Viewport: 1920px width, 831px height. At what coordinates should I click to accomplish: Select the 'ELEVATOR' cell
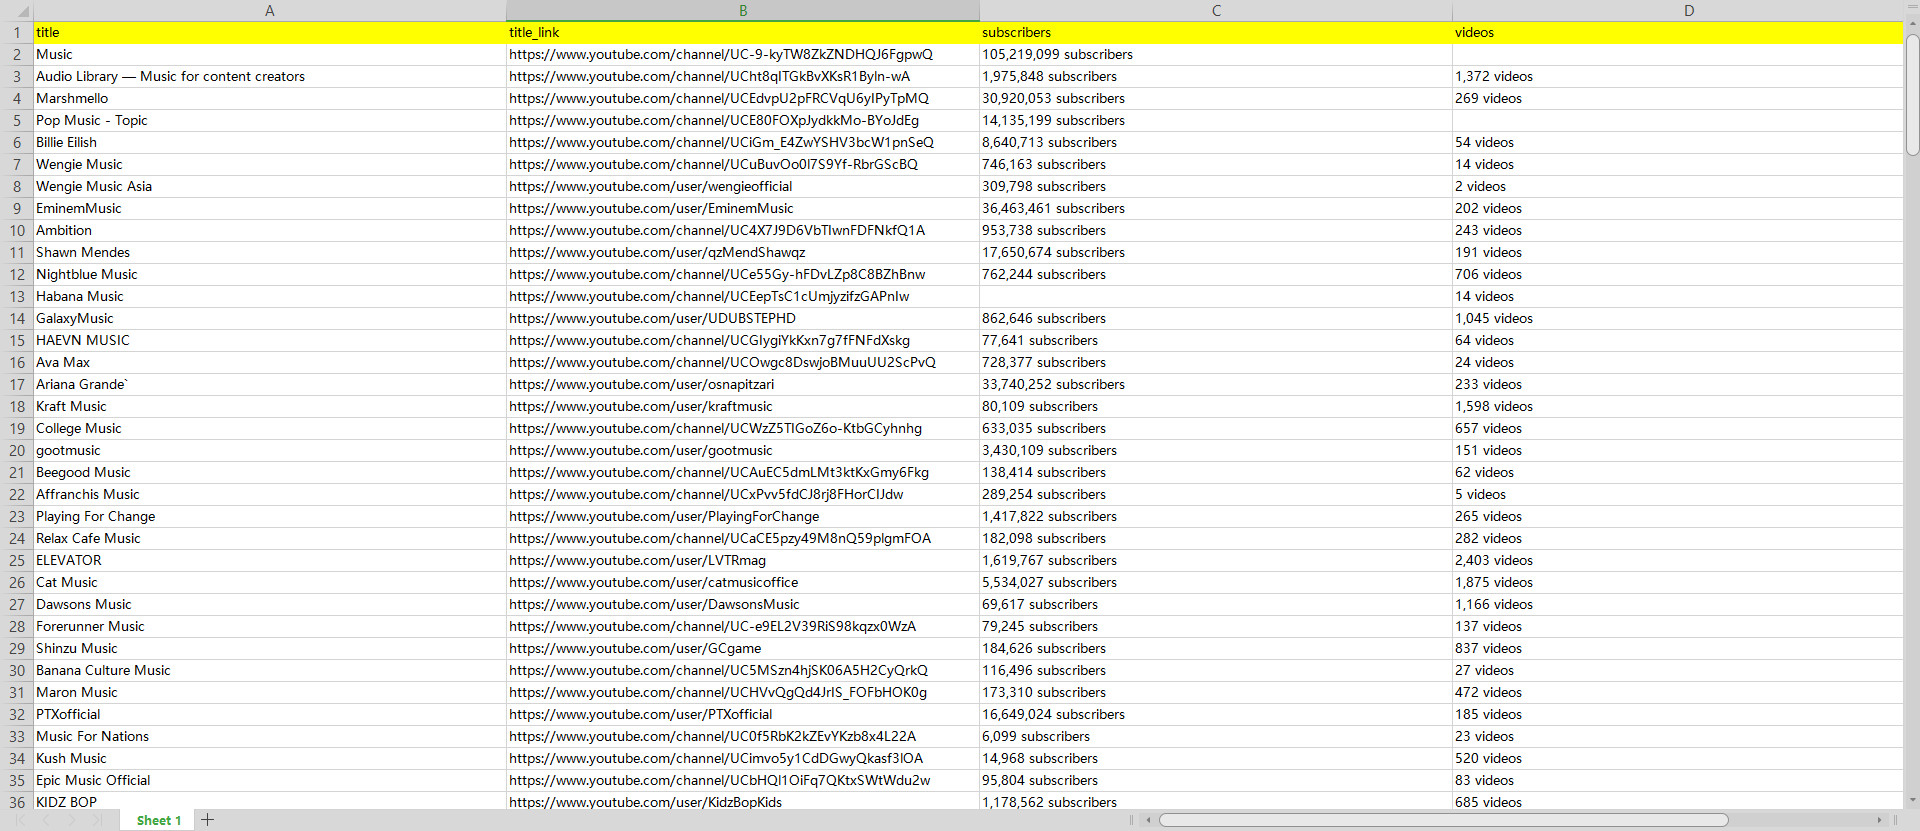pyautogui.click(x=270, y=560)
